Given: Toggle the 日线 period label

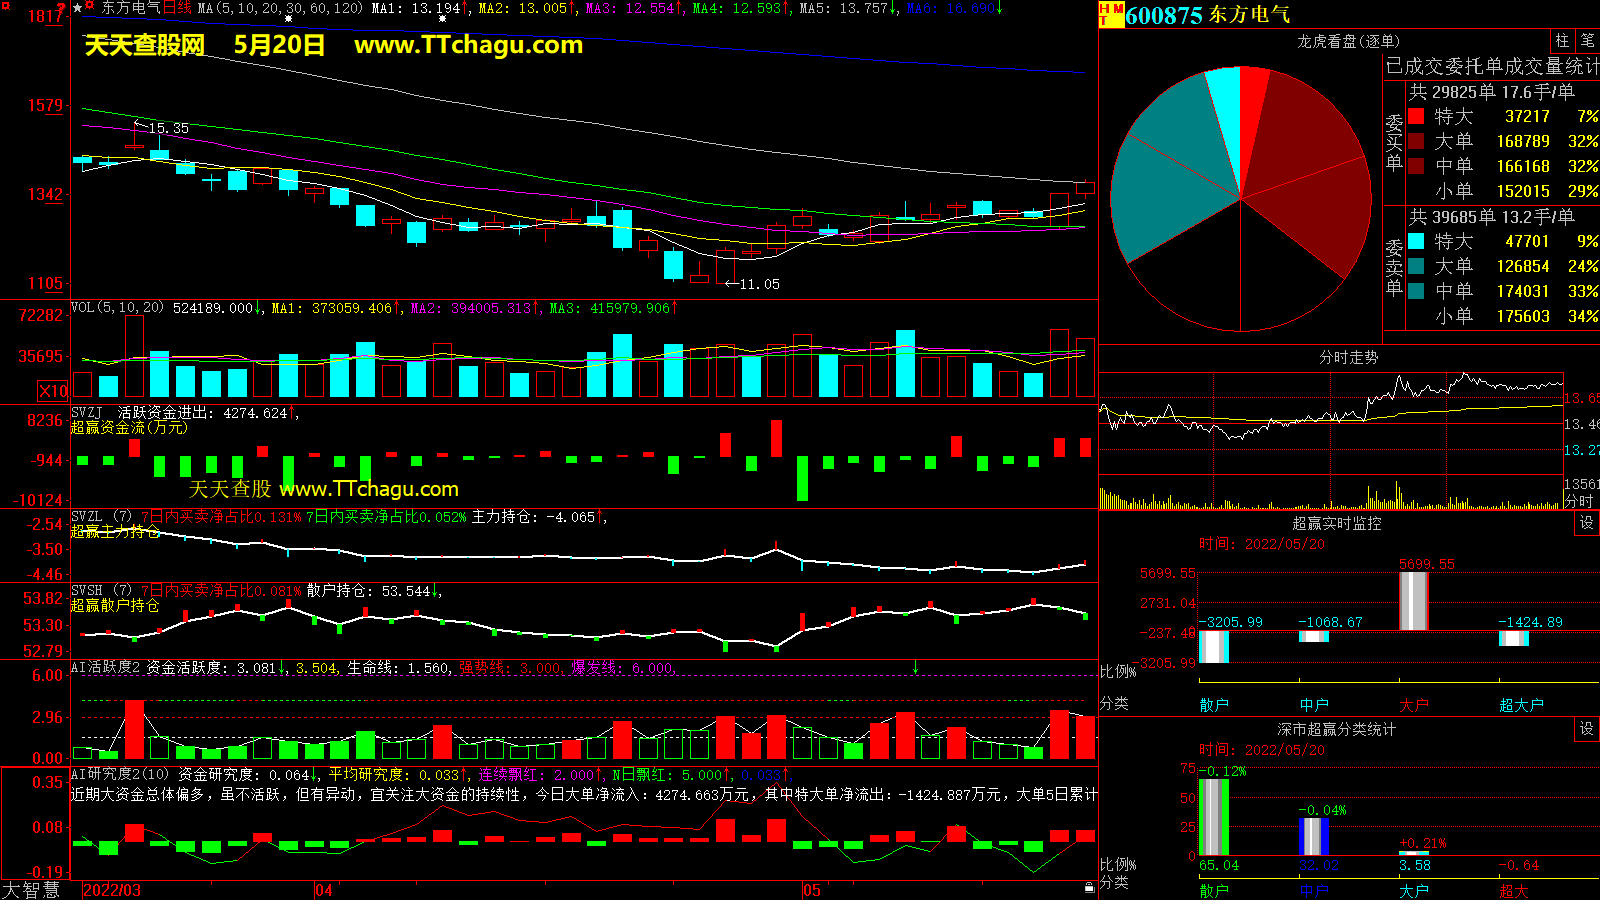Looking at the screenshot, I should click(177, 8).
